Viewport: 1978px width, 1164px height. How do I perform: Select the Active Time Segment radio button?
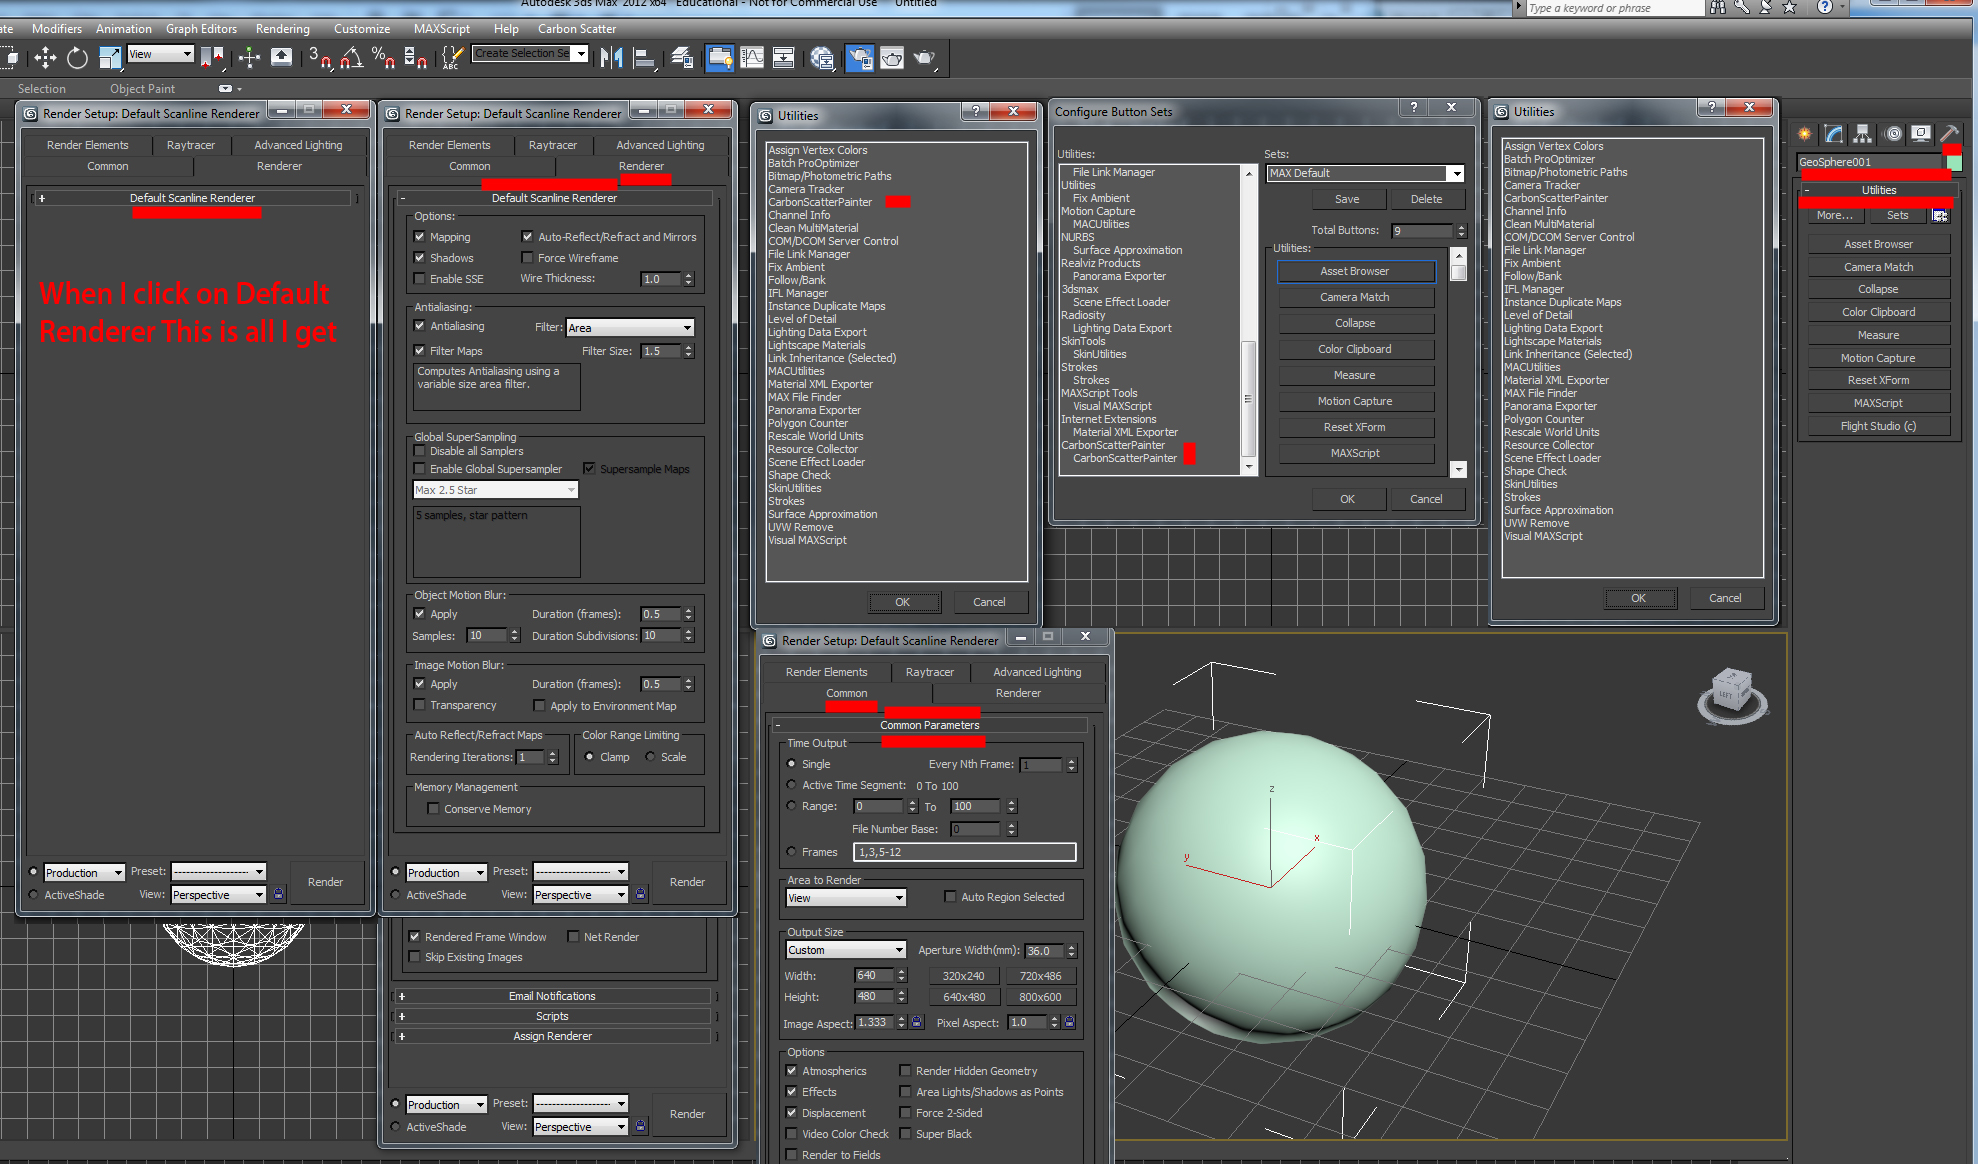[792, 785]
